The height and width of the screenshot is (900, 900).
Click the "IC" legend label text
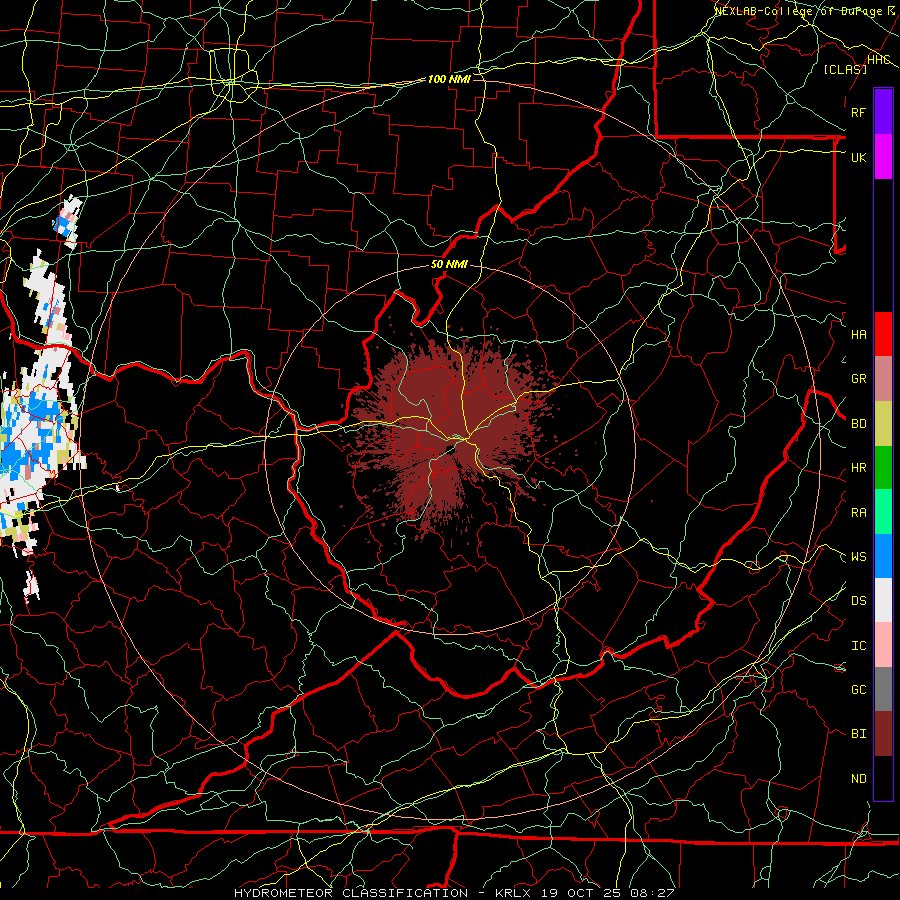point(859,645)
